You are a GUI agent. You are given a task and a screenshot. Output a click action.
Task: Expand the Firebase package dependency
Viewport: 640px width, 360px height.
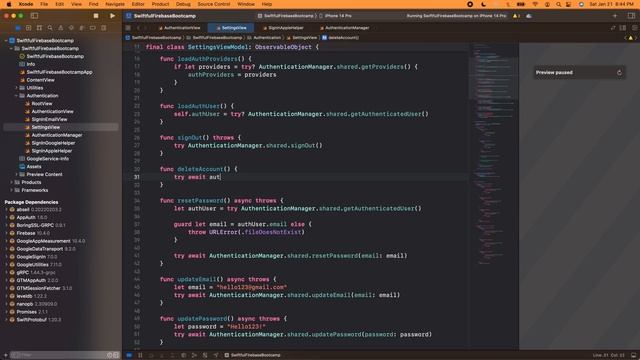point(6,233)
